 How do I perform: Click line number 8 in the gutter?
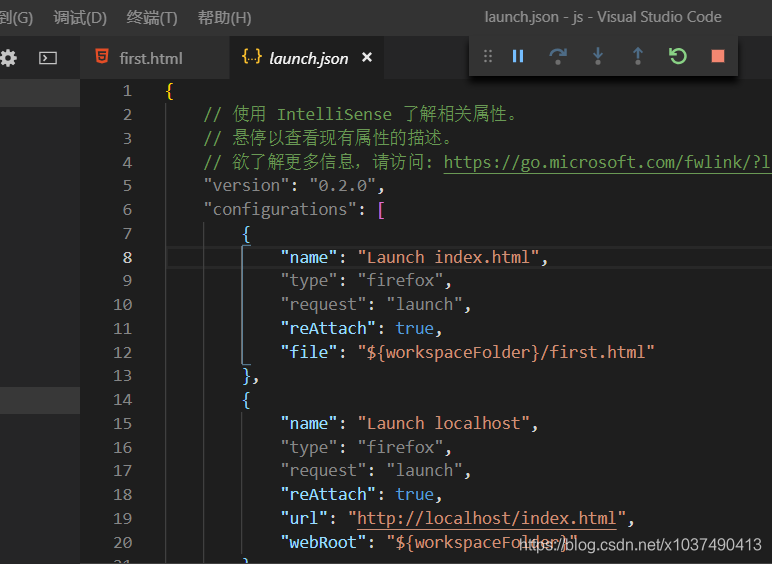[x=127, y=257]
